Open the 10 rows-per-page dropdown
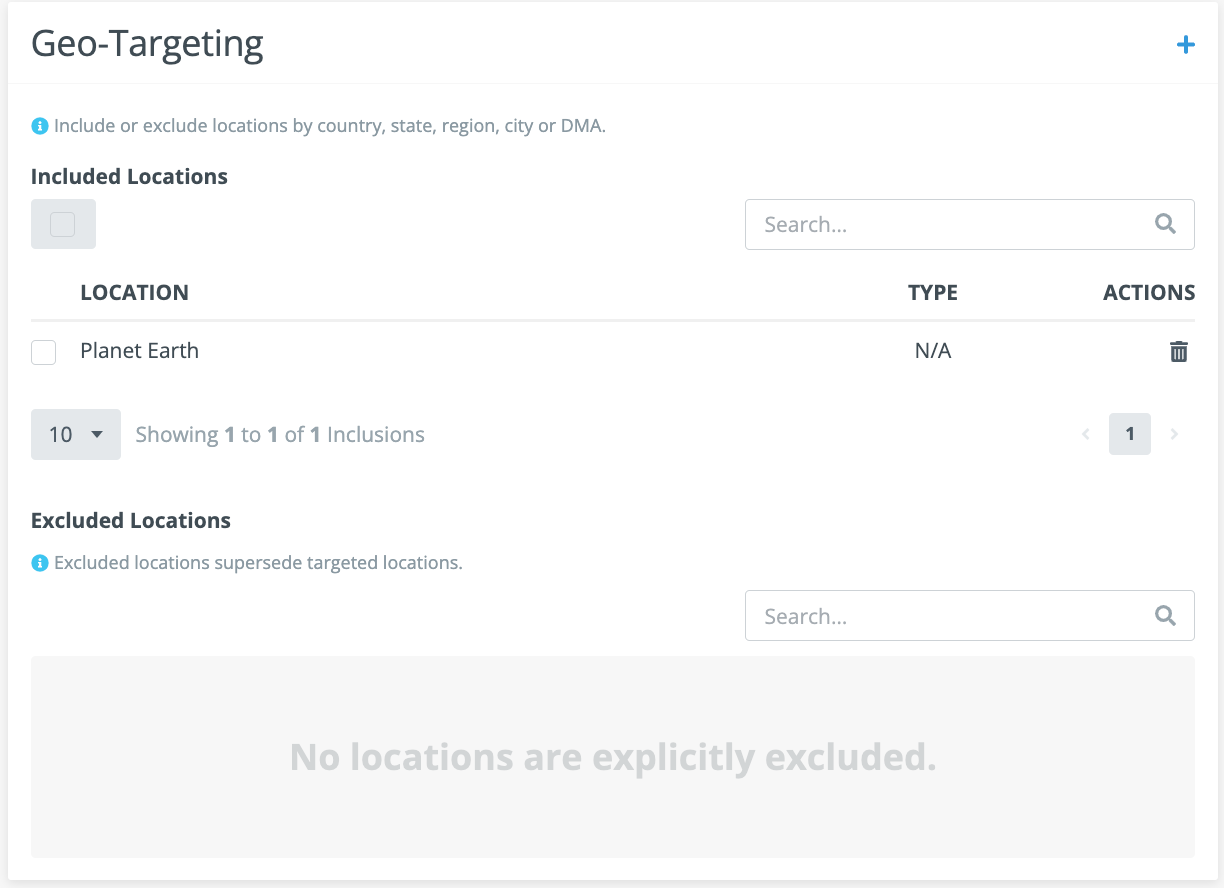This screenshot has height=888, width=1224. 76,434
